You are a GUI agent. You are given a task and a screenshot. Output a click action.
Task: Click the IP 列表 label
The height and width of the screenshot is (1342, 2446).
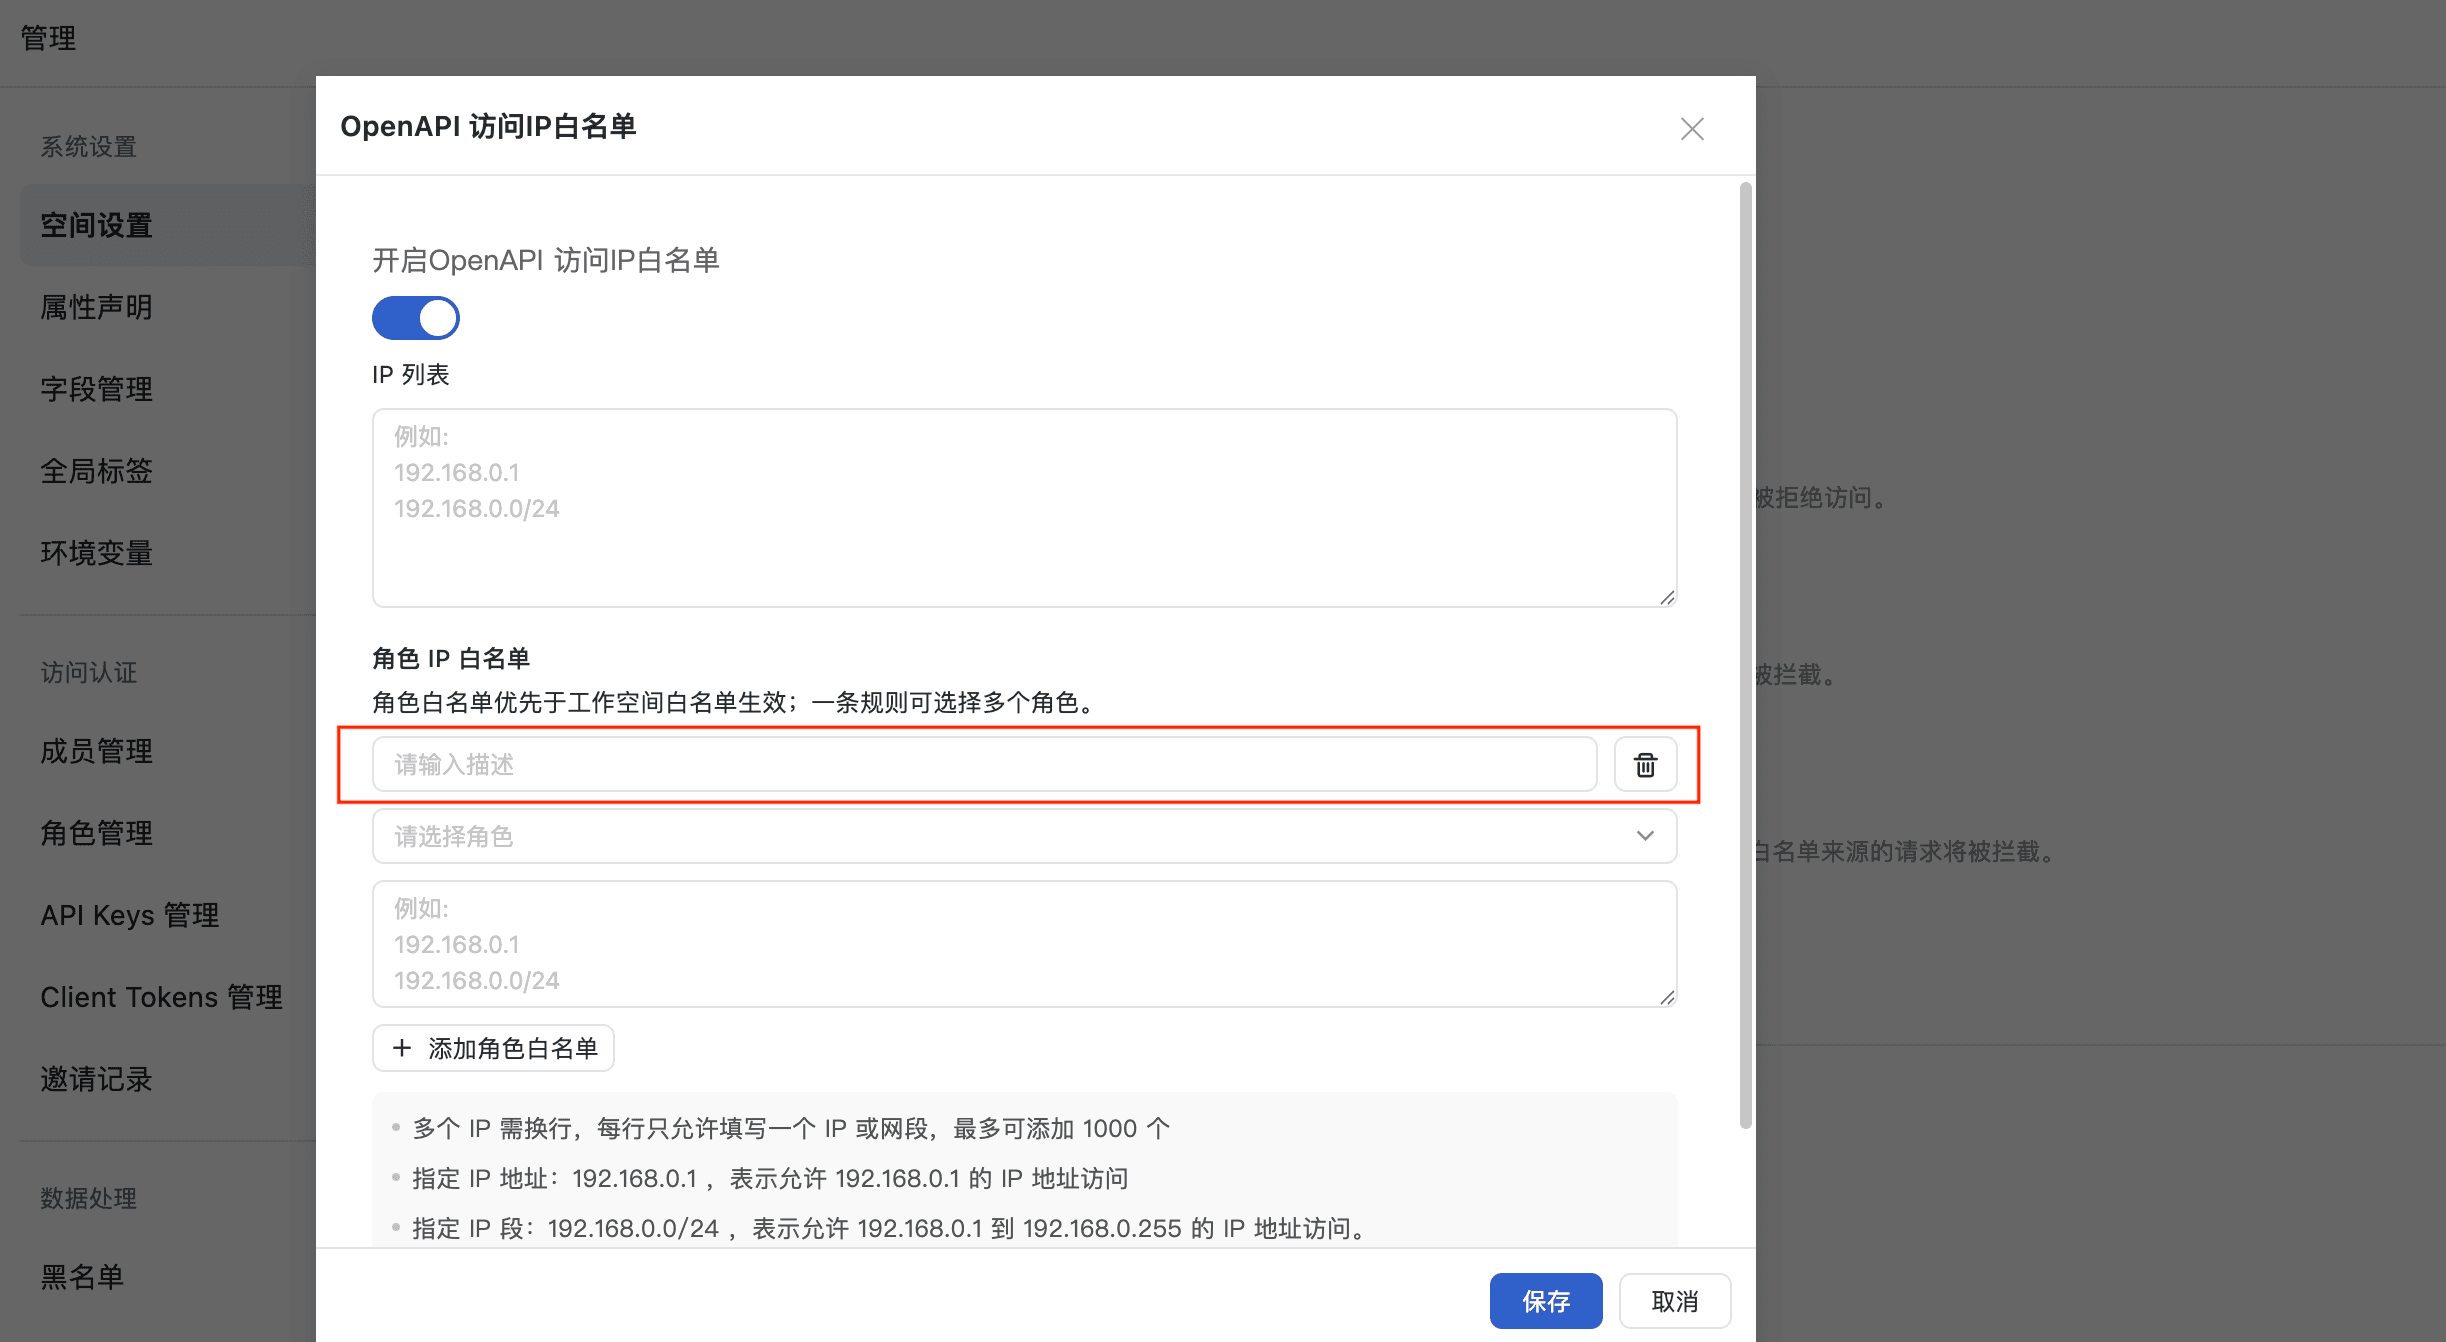411,375
